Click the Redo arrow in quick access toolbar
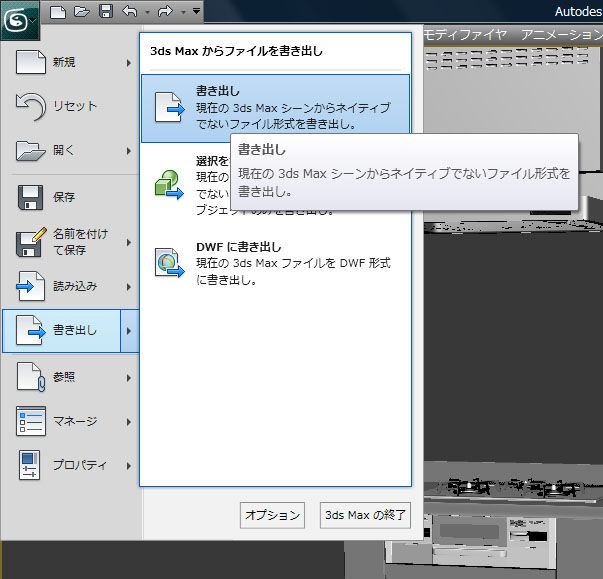This screenshot has width=603, height=579. (165, 12)
